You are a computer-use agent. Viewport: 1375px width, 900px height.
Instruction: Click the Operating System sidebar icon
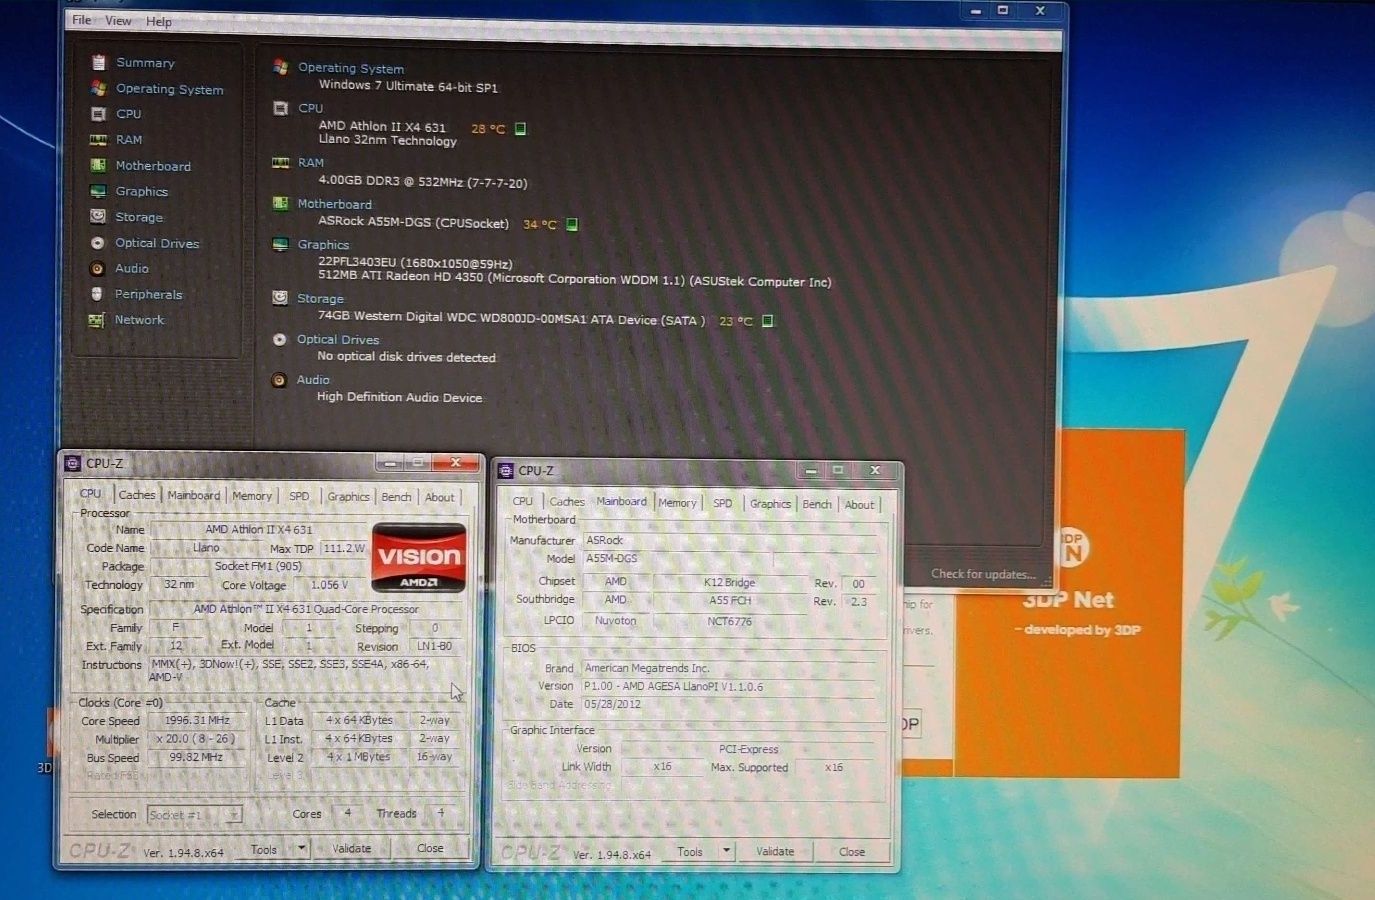point(98,88)
